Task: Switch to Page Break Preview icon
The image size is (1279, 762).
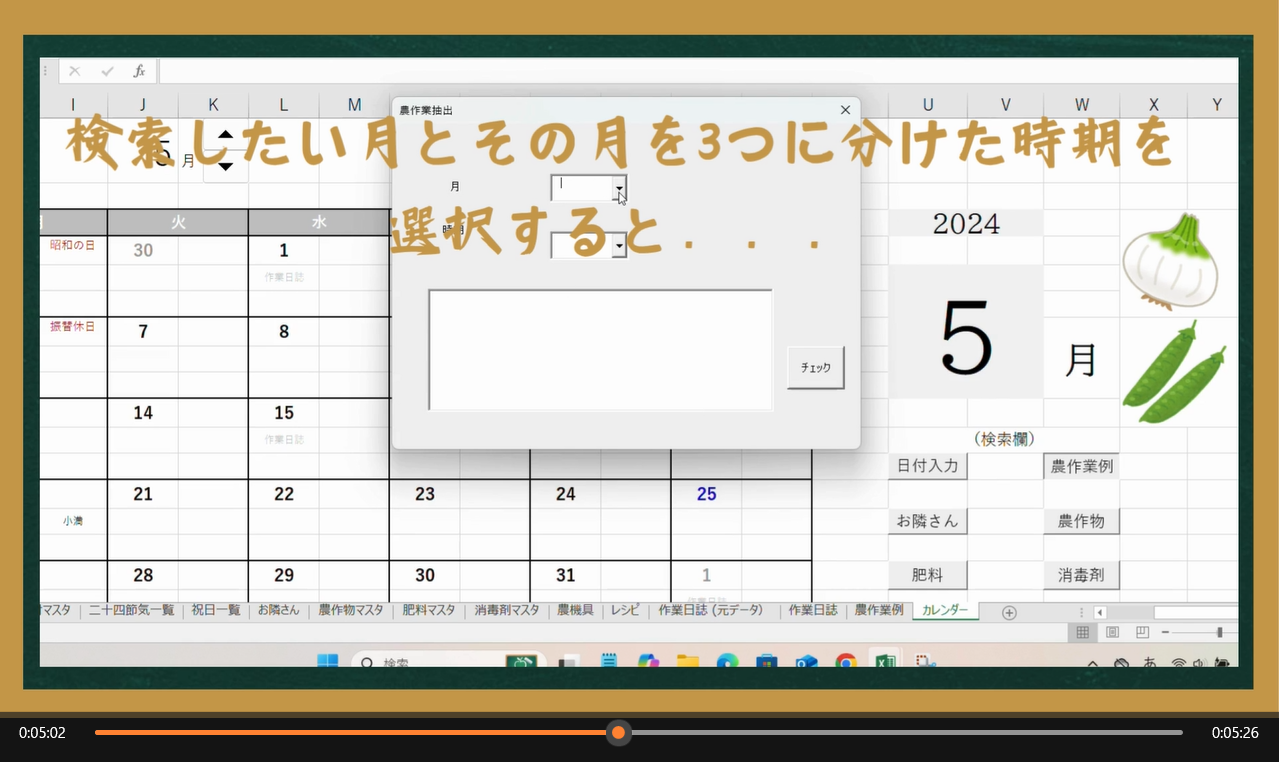Action: tap(1142, 633)
